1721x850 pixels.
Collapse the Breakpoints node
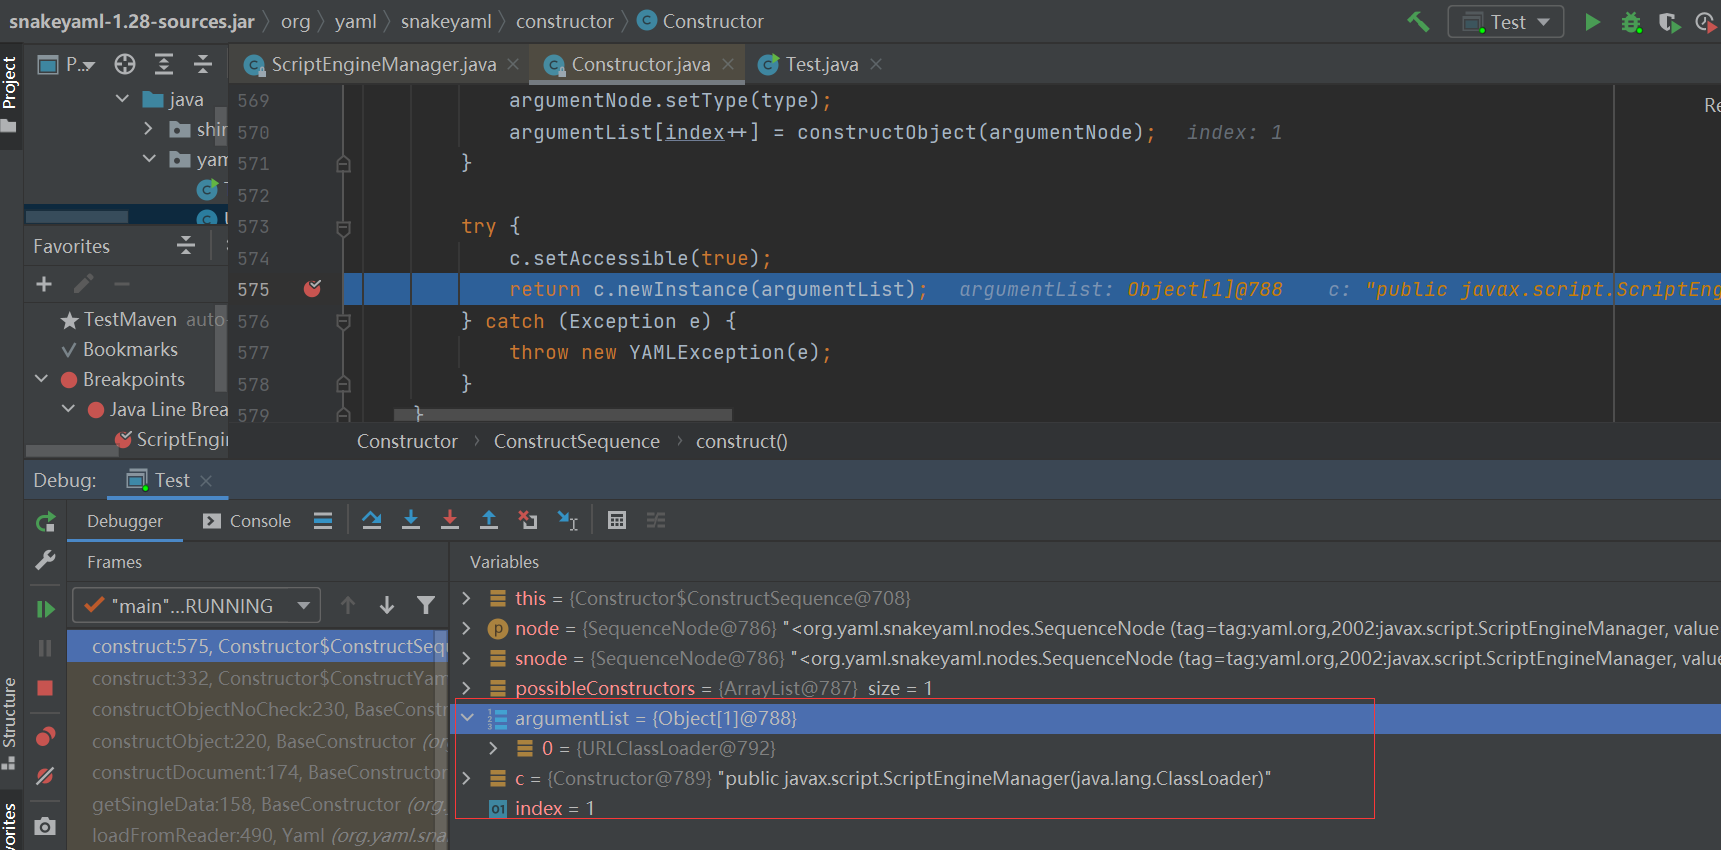pyautogui.click(x=41, y=379)
